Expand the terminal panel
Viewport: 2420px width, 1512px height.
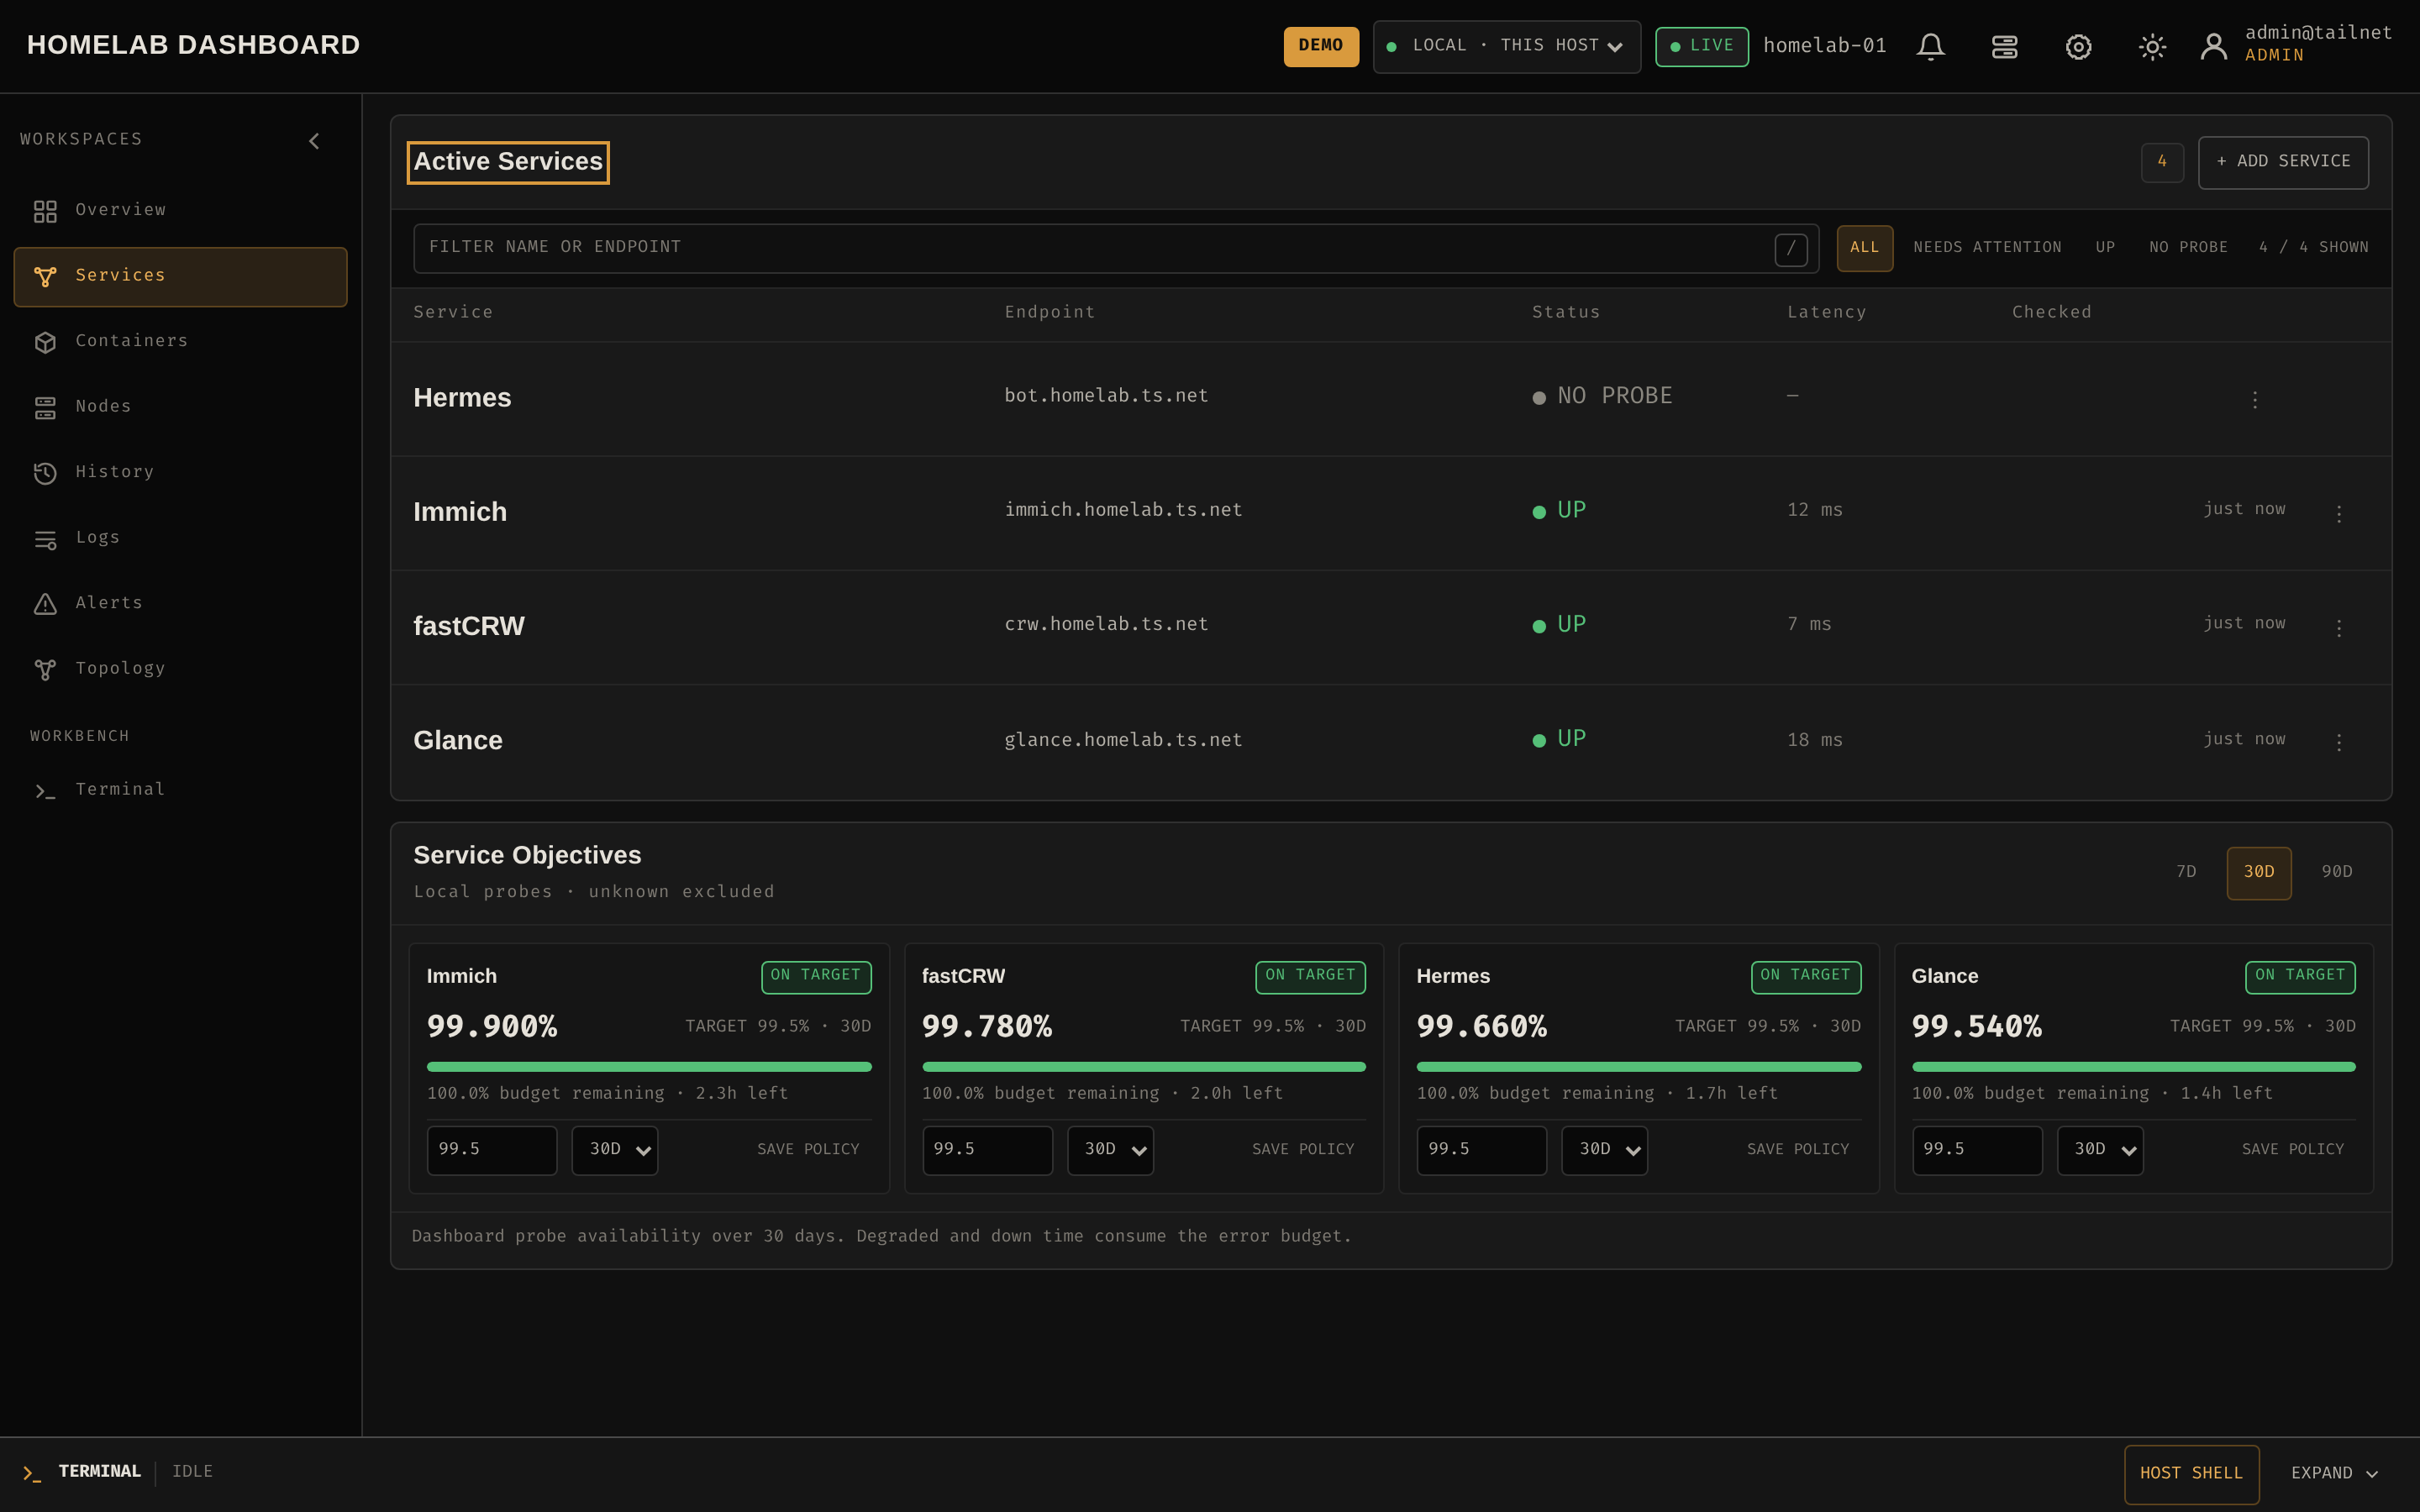coord(2334,1474)
